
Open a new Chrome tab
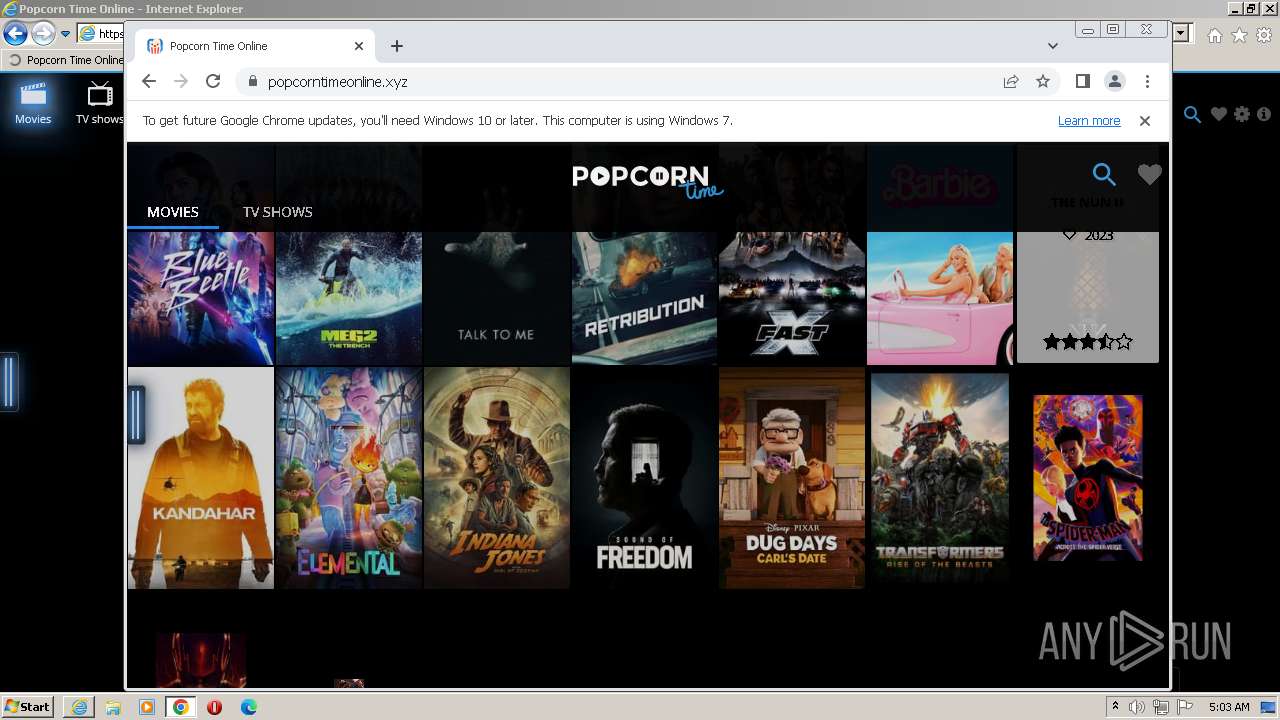click(x=397, y=46)
